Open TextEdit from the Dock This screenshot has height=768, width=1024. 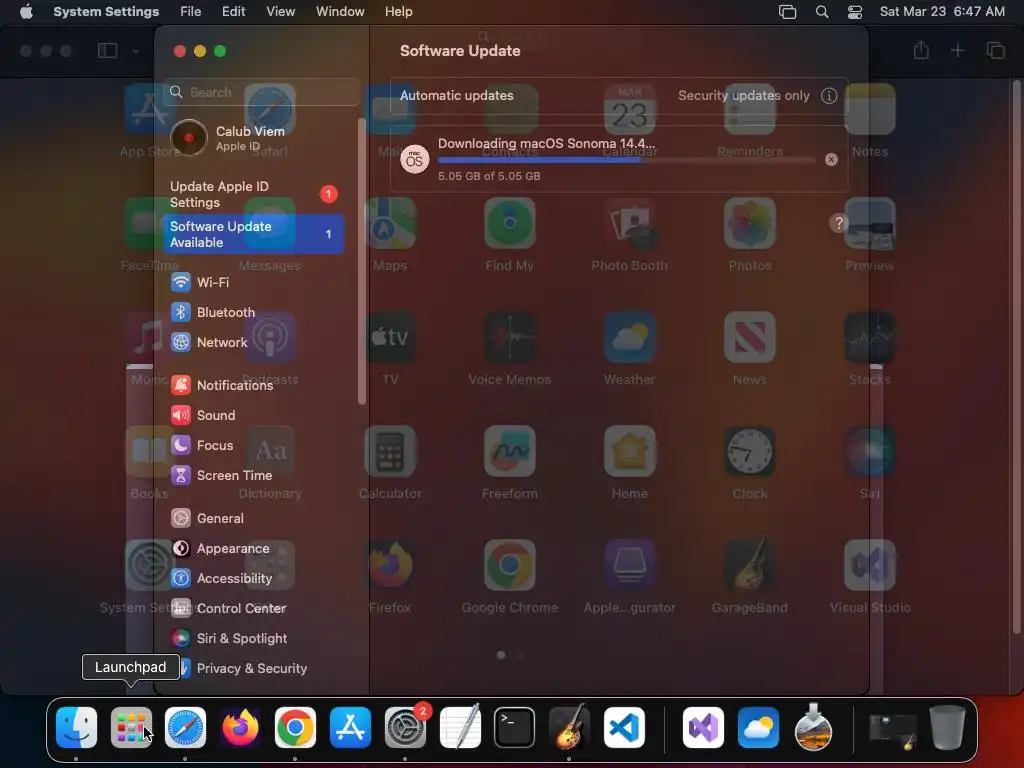tap(460, 727)
